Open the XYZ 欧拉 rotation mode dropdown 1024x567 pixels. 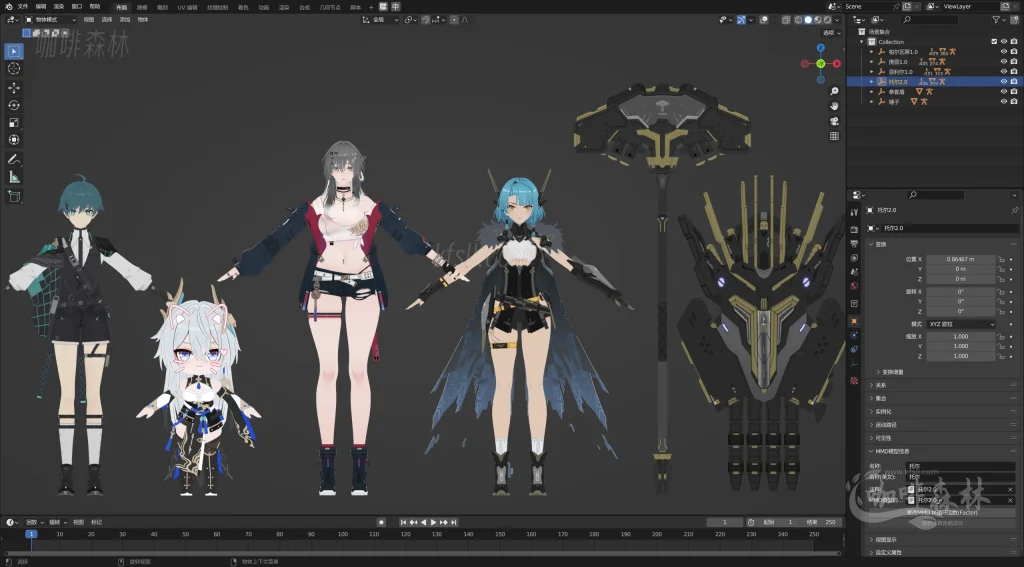coord(961,324)
